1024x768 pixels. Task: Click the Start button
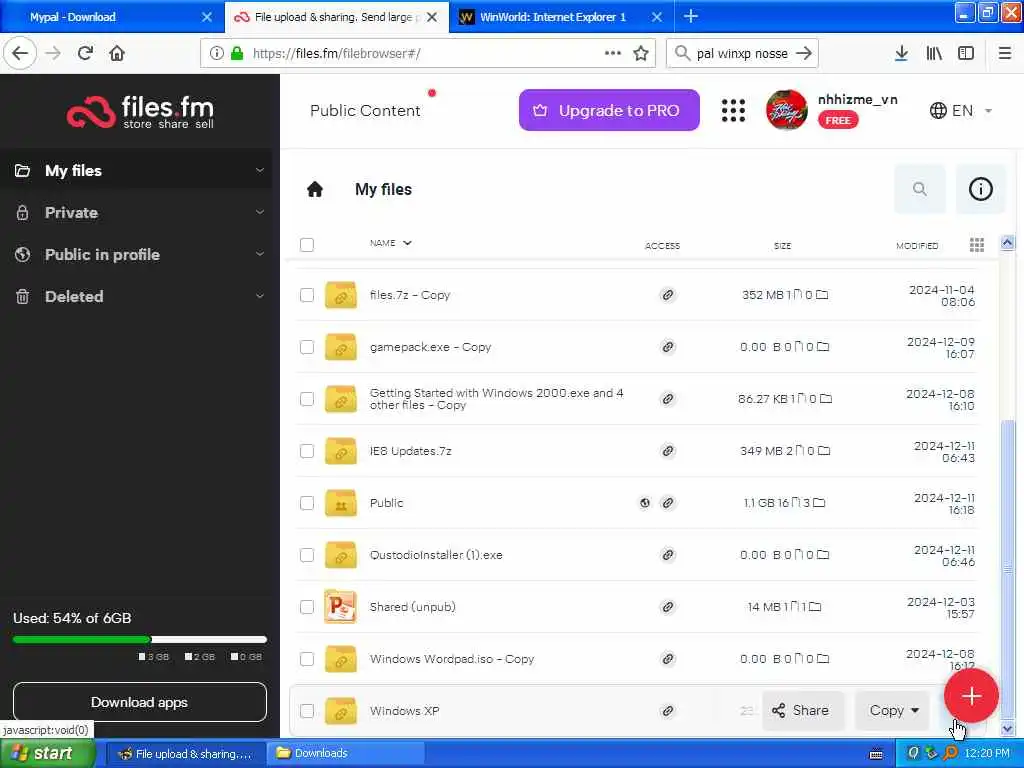pos(47,753)
